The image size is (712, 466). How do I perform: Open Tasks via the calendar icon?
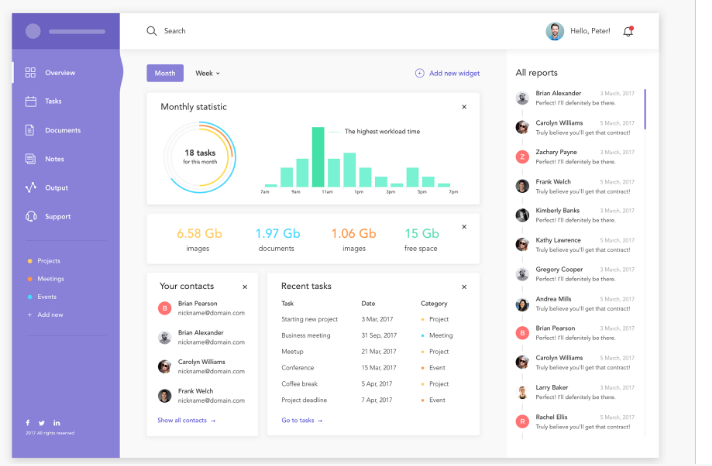click(x=30, y=101)
